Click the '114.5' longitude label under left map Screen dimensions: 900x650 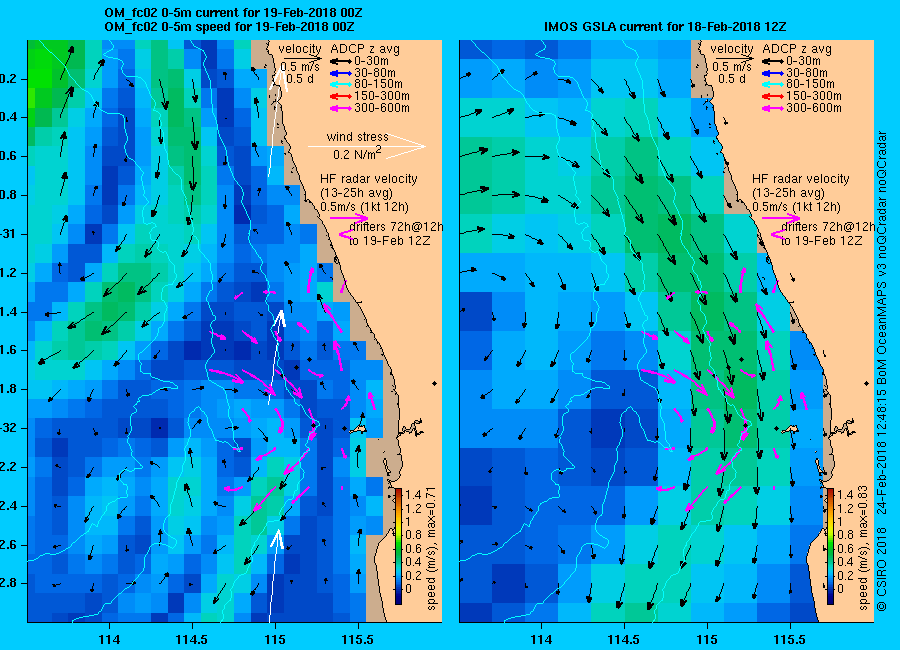192,639
